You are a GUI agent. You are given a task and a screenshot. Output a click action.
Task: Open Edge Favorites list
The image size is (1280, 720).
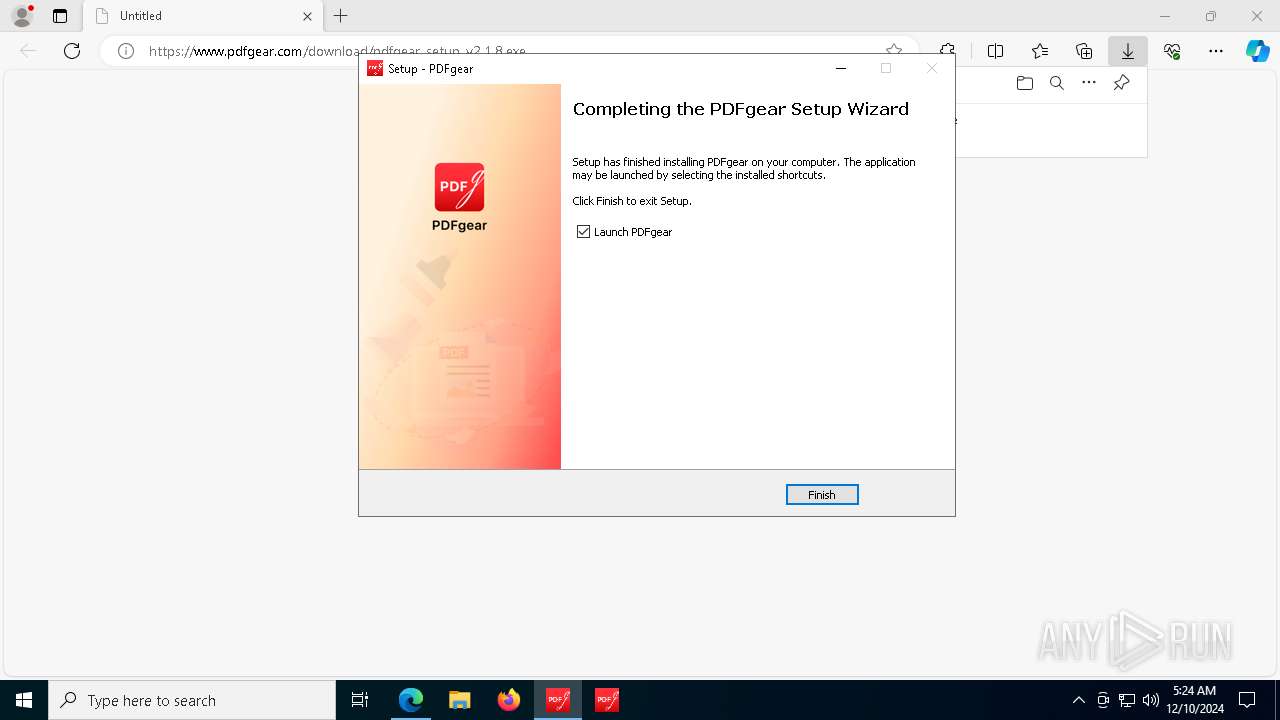[1040, 51]
